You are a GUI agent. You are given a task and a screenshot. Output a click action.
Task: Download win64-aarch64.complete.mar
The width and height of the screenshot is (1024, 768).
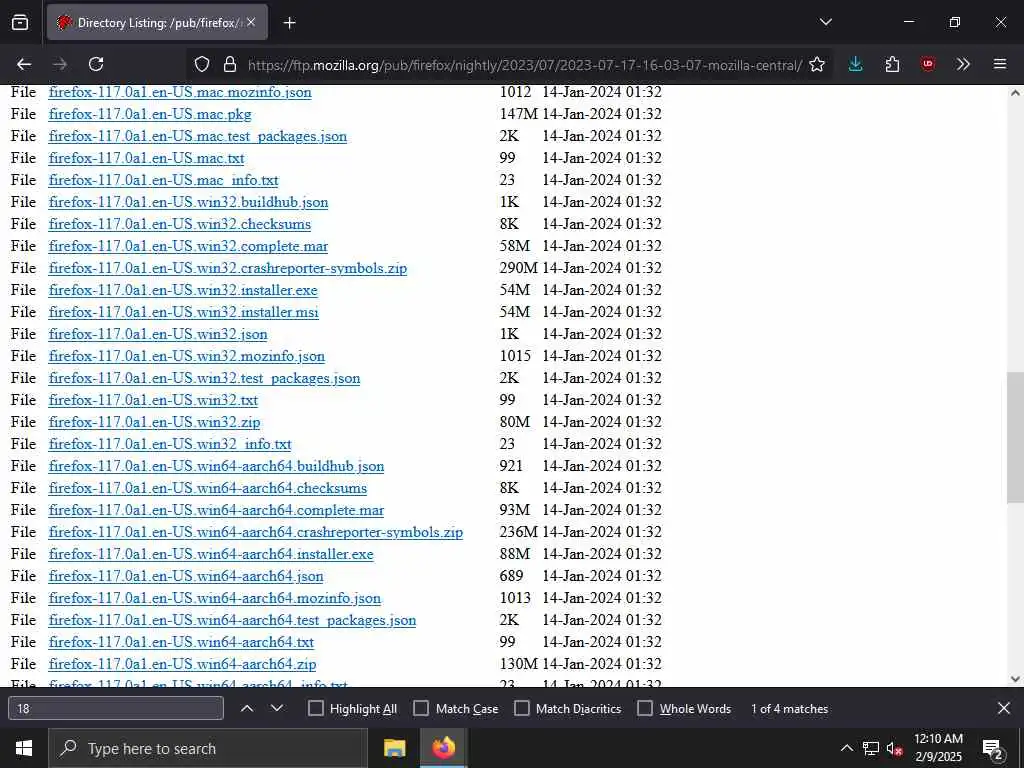coord(216,510)
